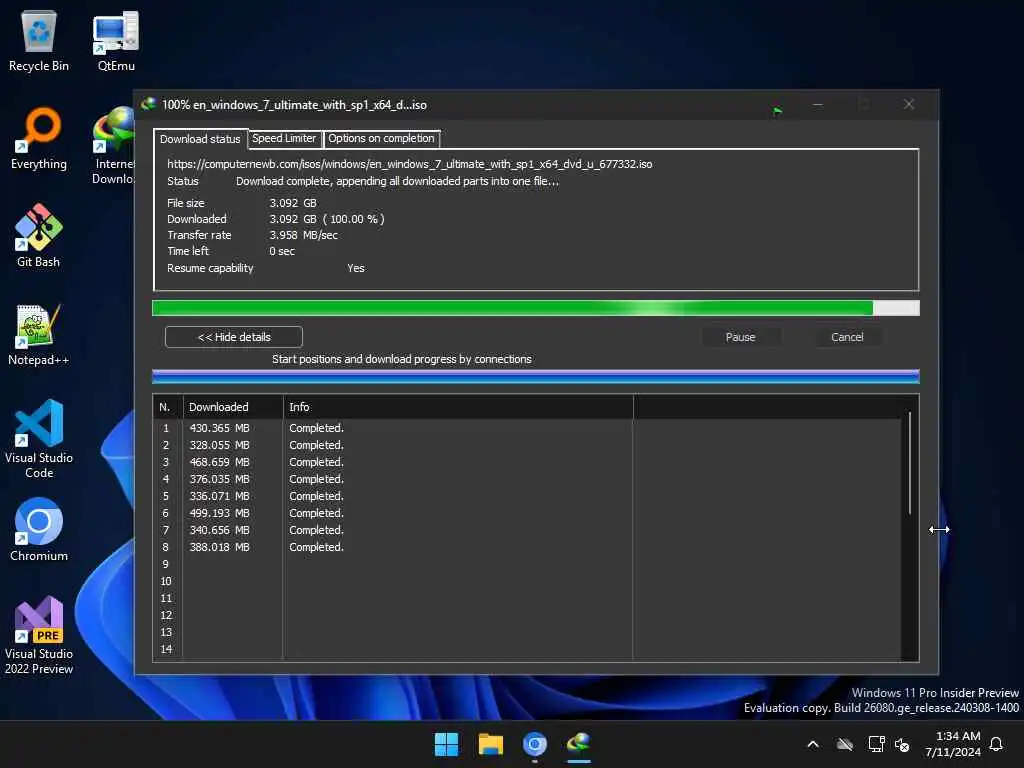Click the green download progress bar
1024x768 pixels.
pos(536,308)
